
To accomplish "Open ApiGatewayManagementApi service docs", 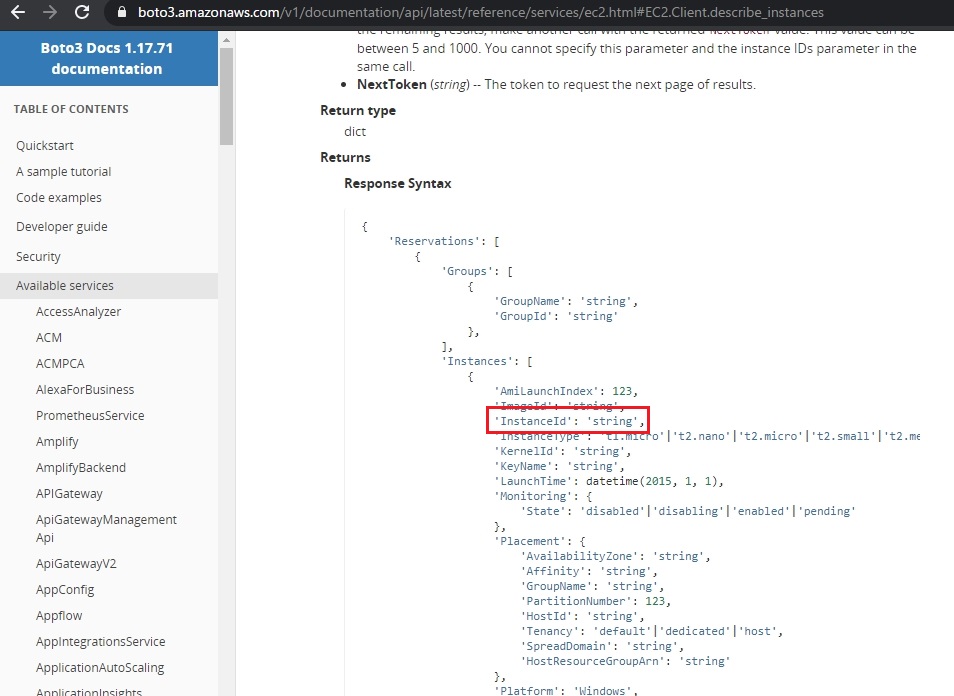I will tap(106, 528).
